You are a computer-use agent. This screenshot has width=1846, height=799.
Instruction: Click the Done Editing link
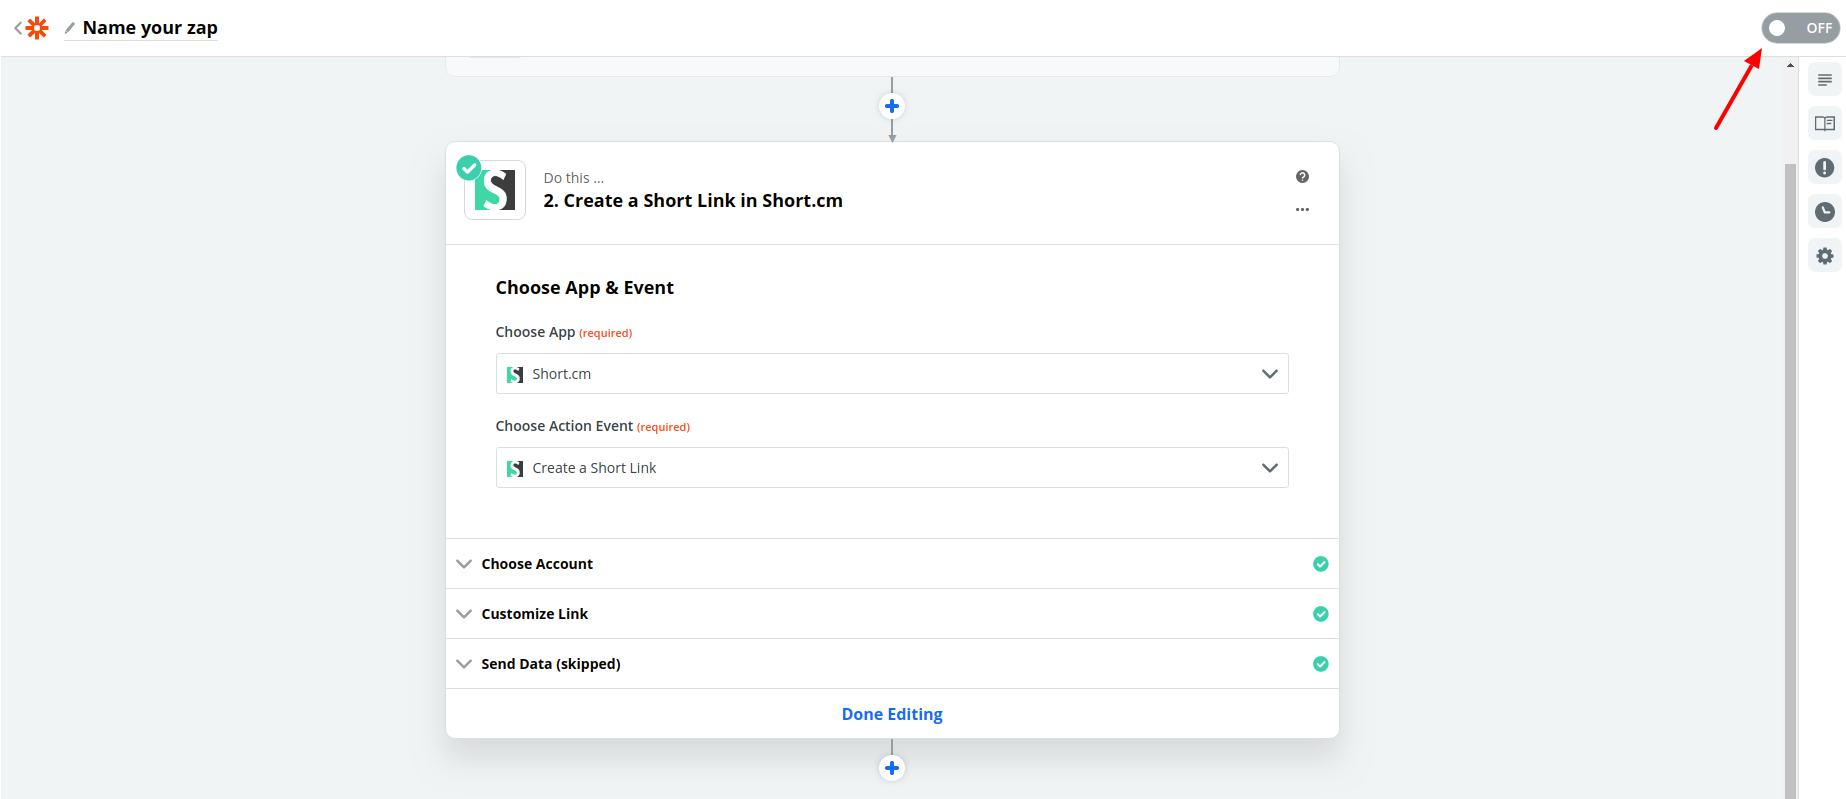click(892, 714)
